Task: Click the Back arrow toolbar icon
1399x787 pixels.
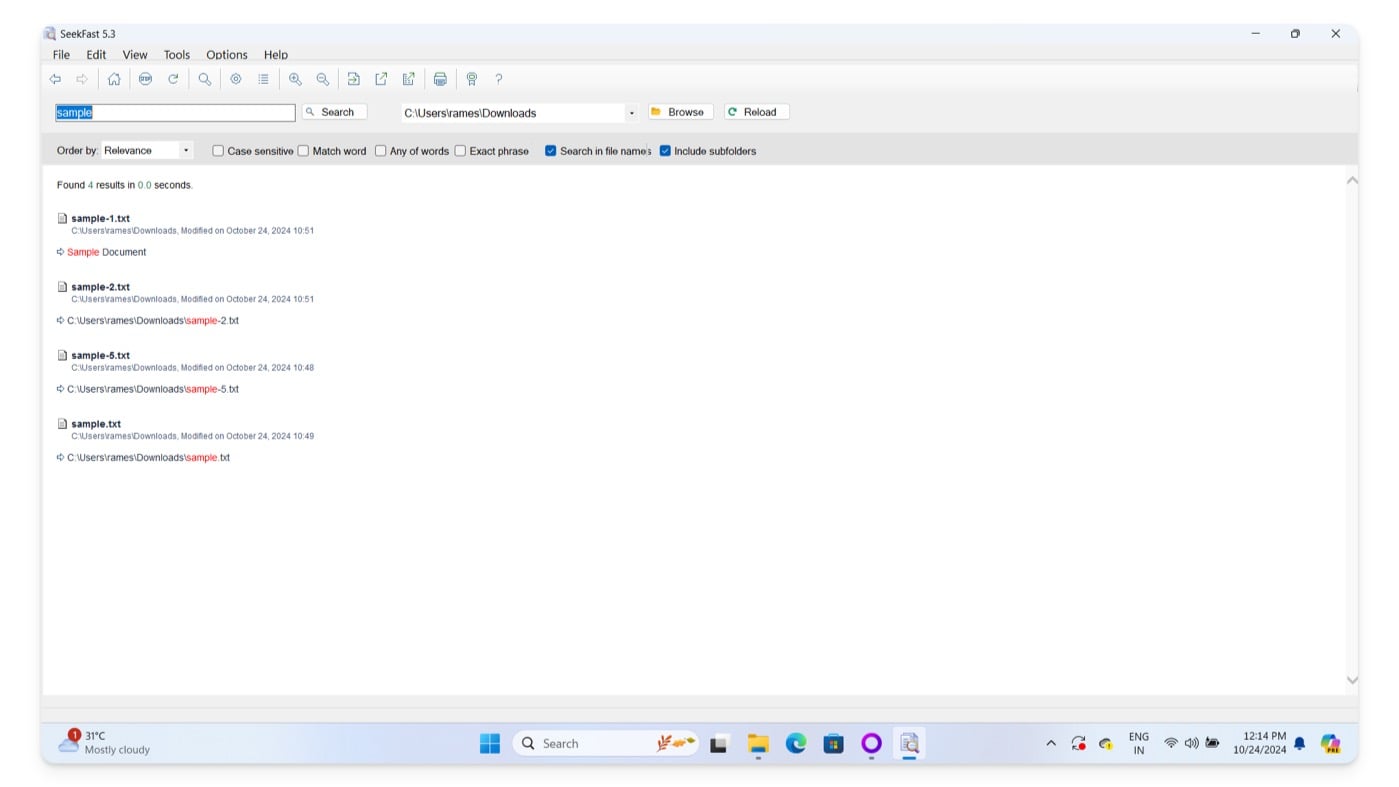Action: [55, 79]
